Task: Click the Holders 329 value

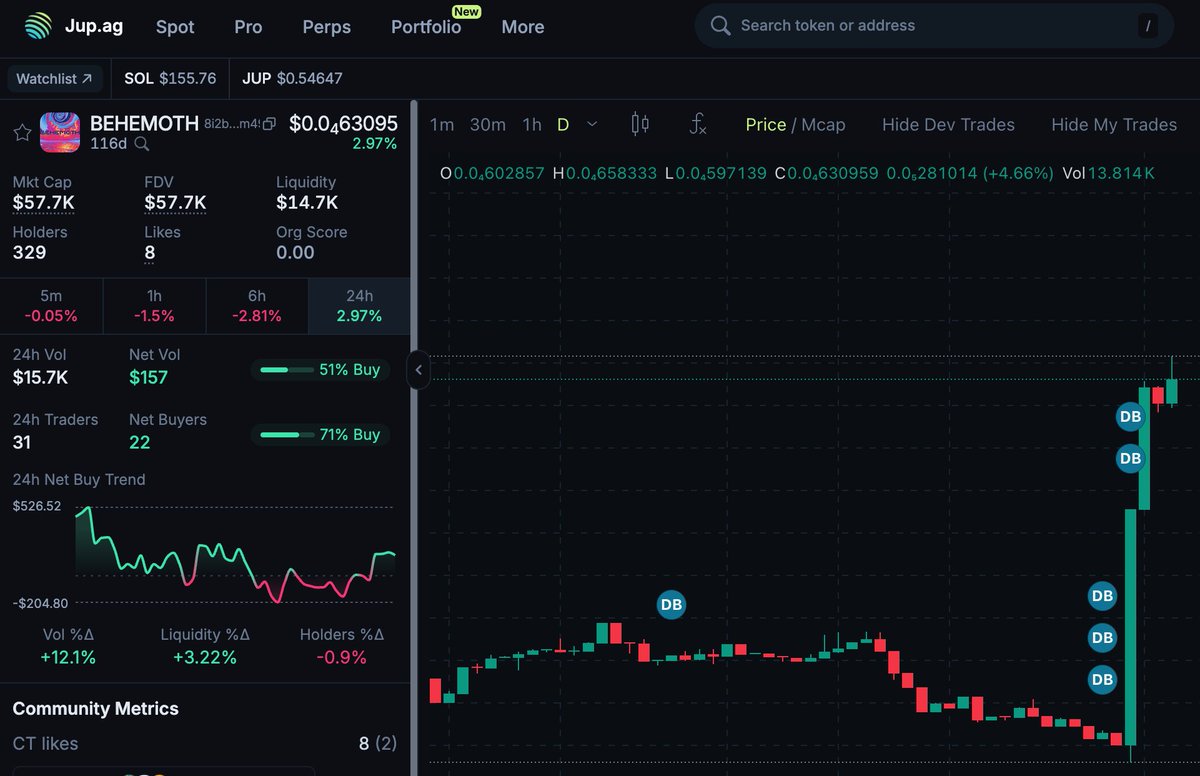Action: click(29, 252)
